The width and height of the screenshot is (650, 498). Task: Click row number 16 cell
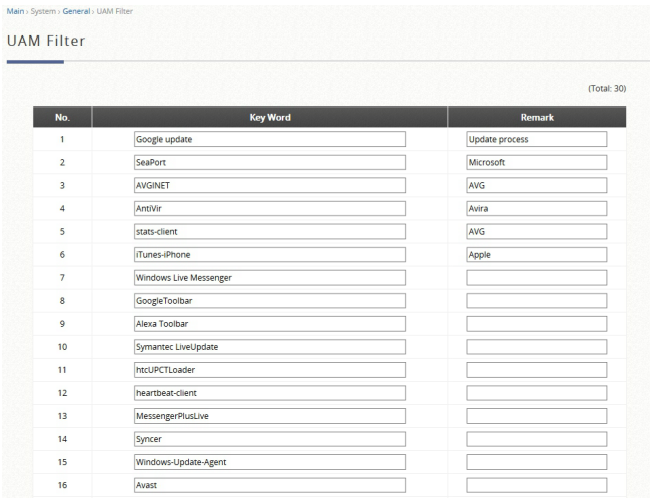coord(62,485)
